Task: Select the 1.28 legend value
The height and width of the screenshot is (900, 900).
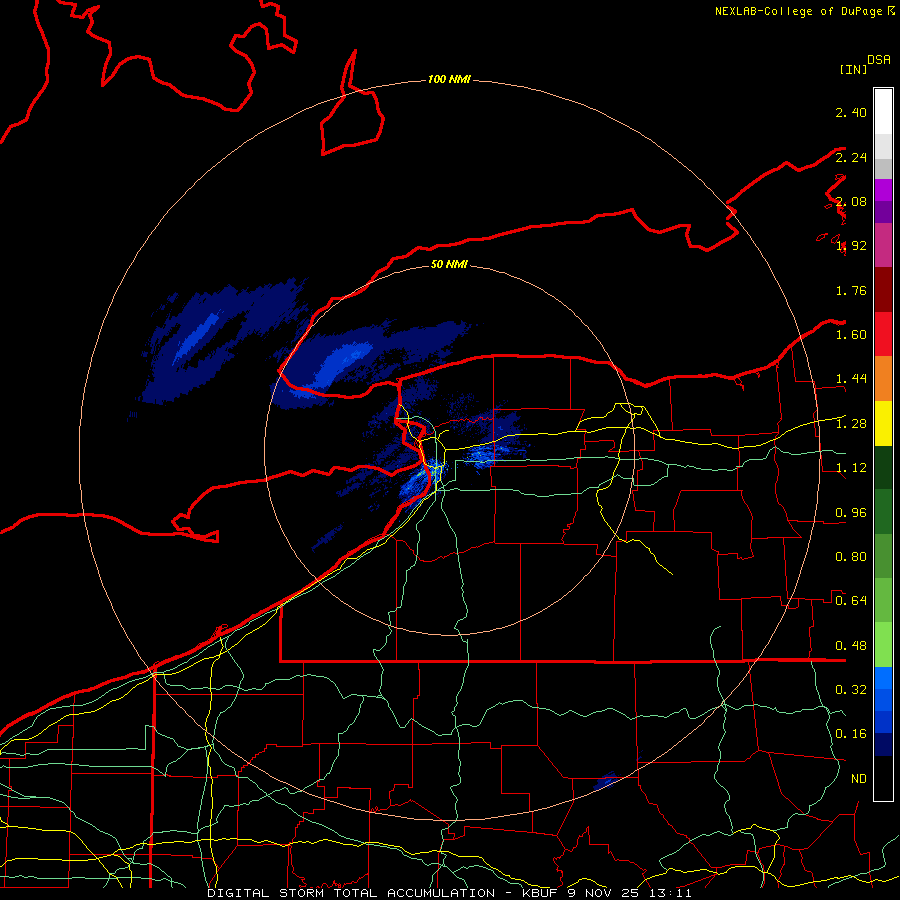Action: [x=851, y=424]
